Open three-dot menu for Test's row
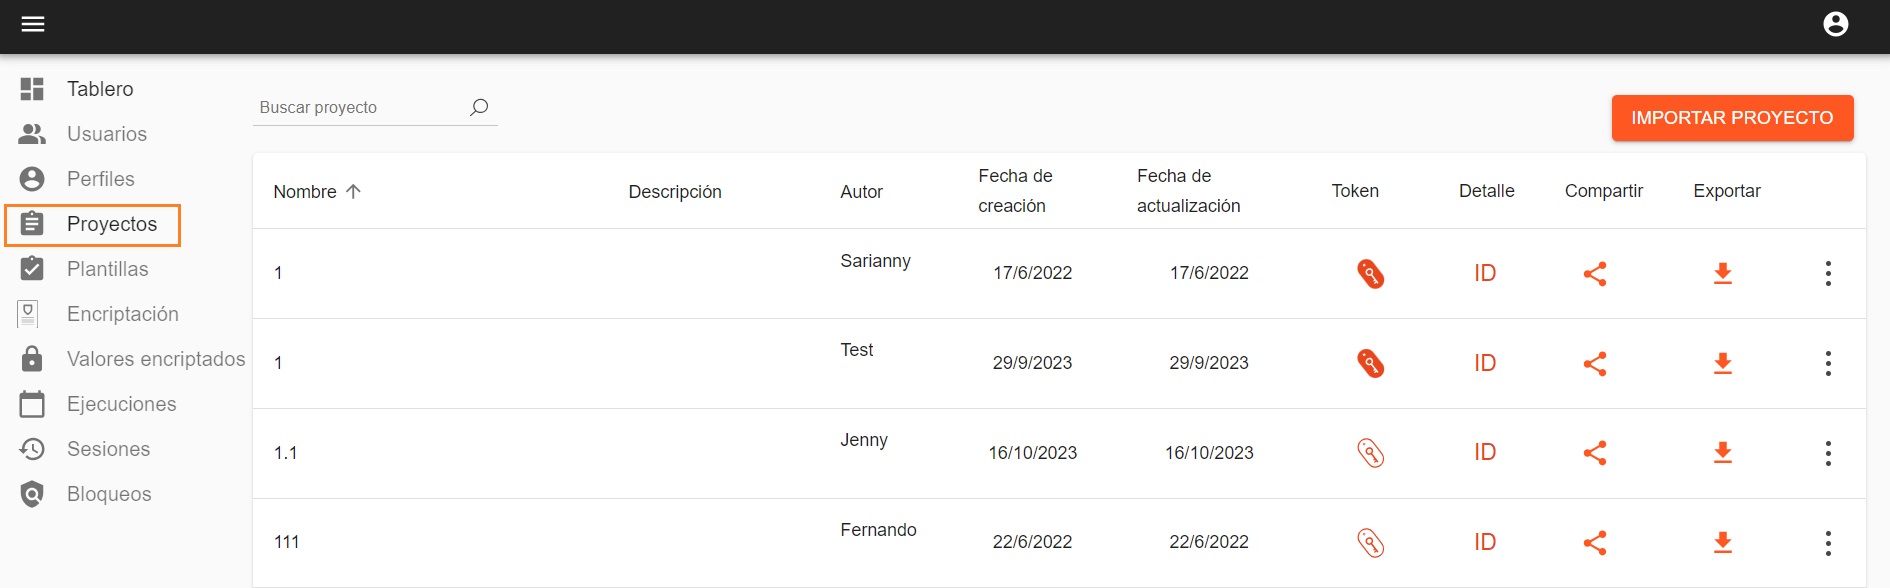The height and width of the screenshot is (588, 1890). [x=1828, y=363]
